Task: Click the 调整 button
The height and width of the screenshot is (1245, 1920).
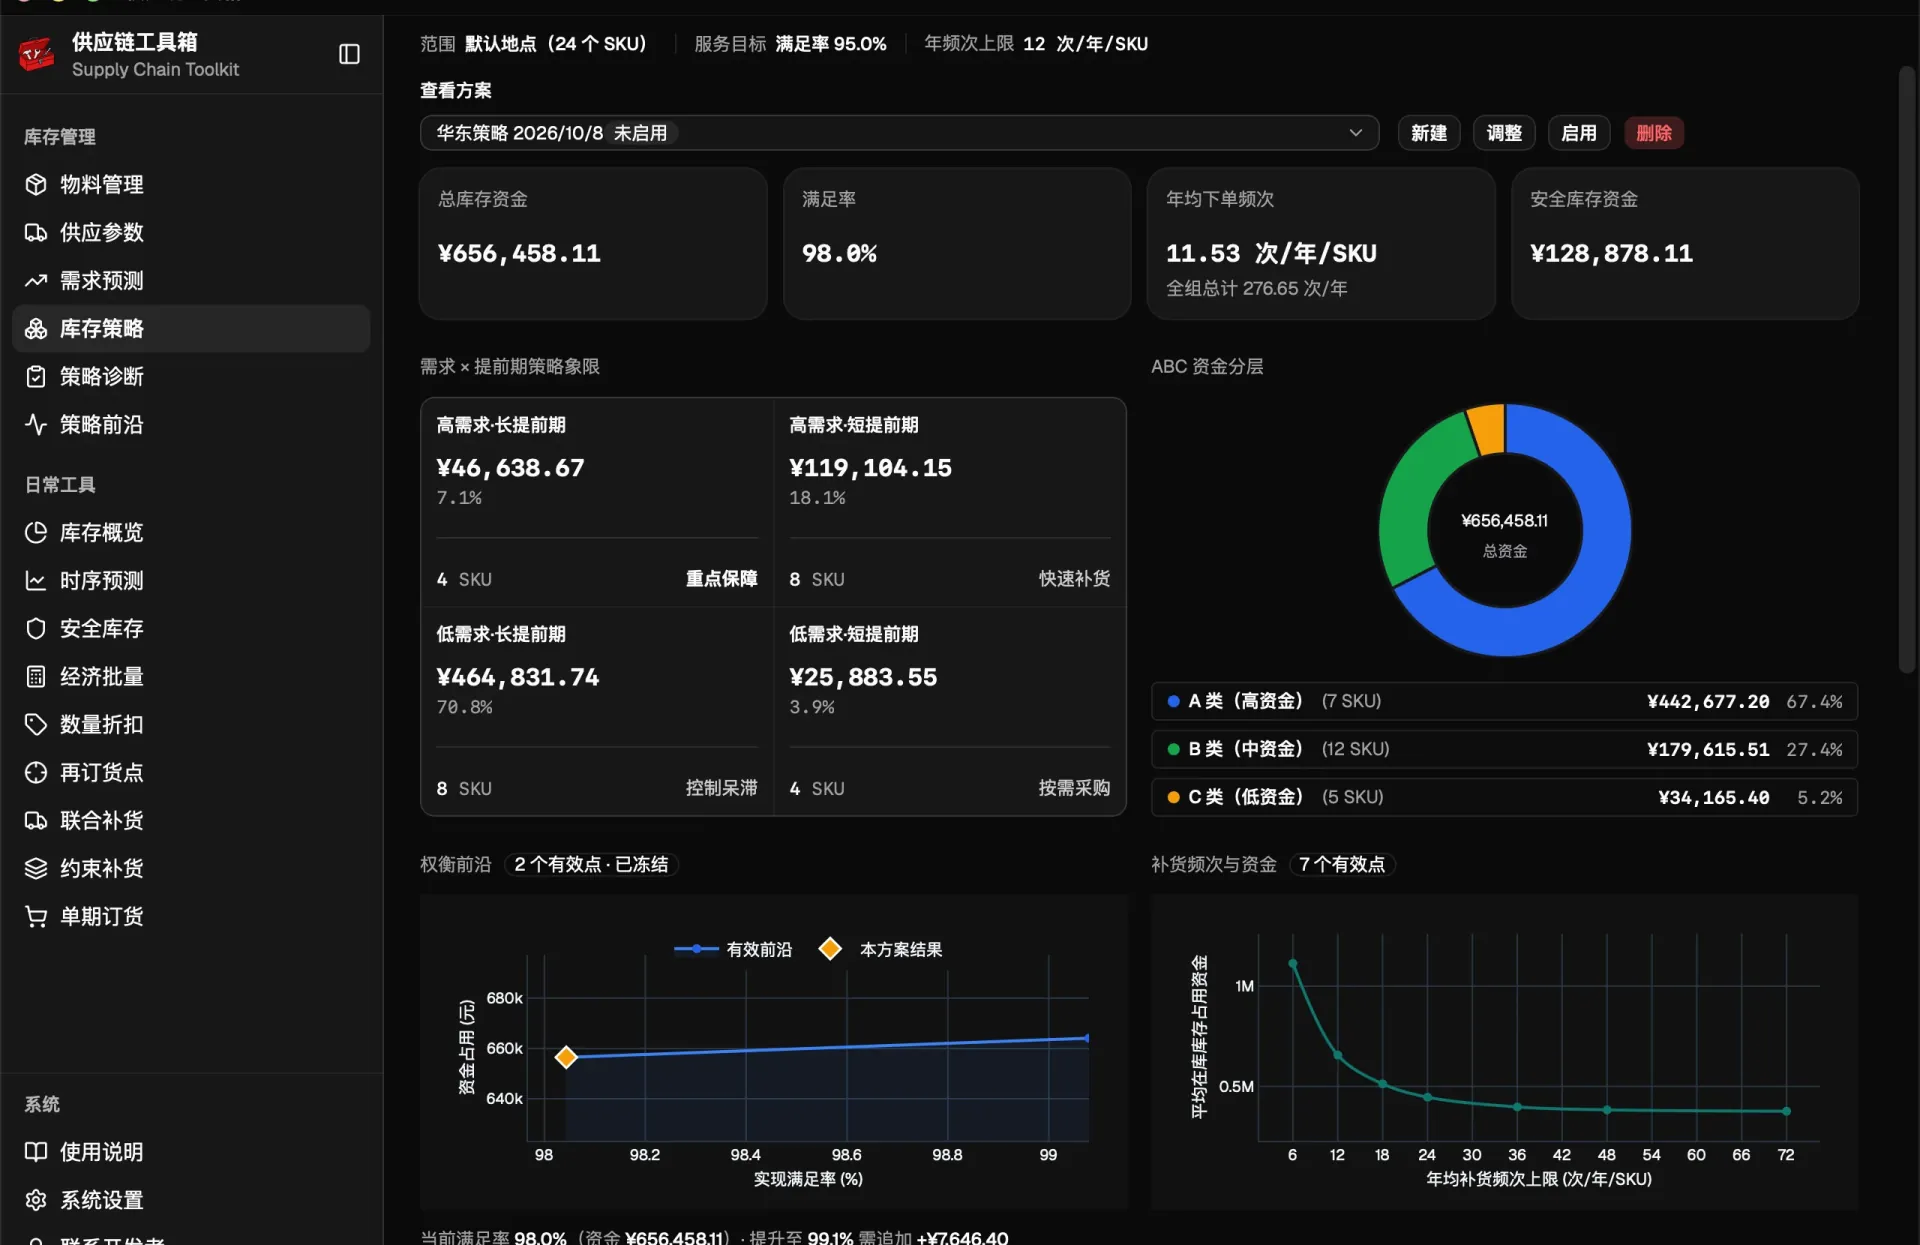Action: 1503,133
